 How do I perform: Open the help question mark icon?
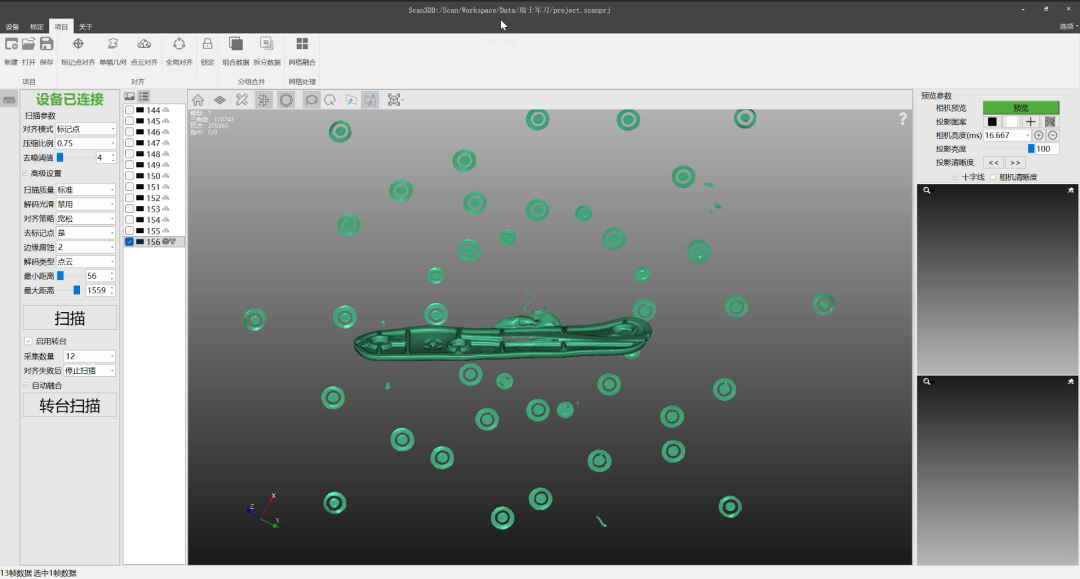[902, 119]
